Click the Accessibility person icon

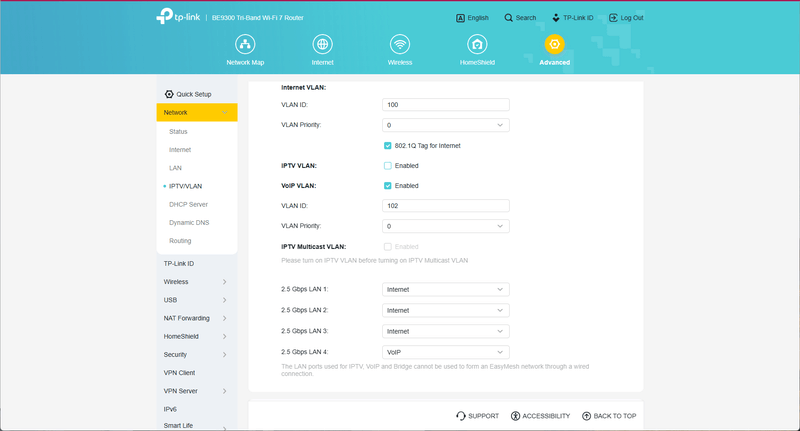click(x=515, y=416)
